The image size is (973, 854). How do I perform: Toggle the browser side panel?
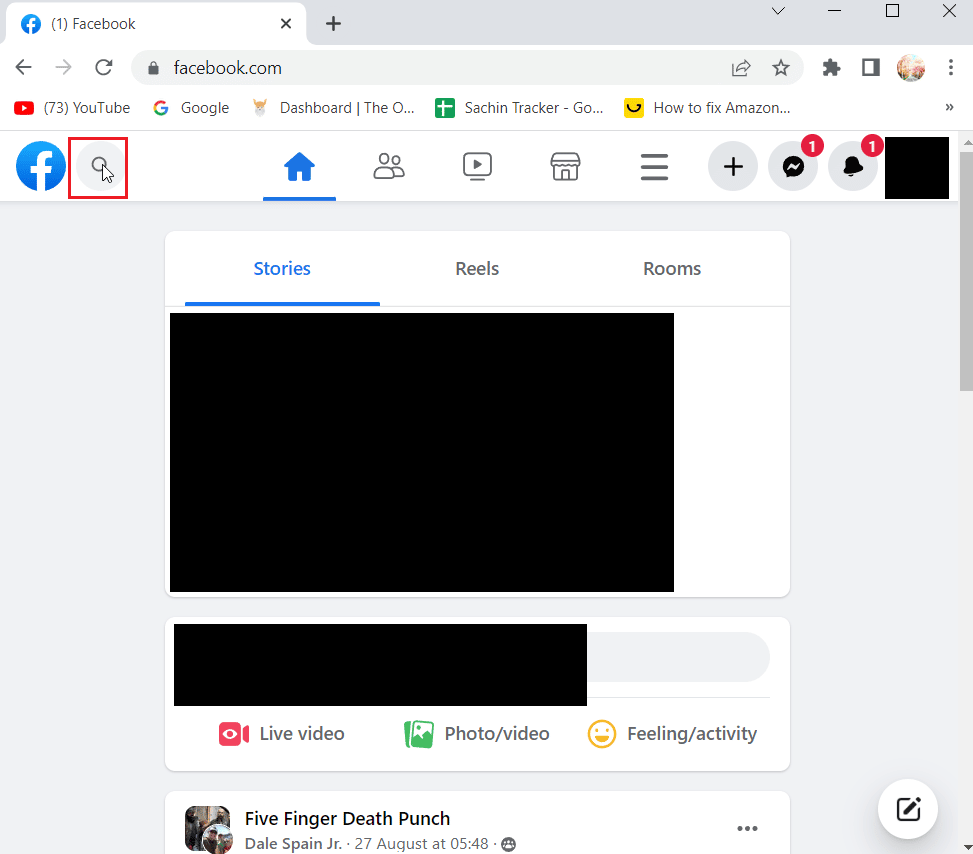point(871,67)
